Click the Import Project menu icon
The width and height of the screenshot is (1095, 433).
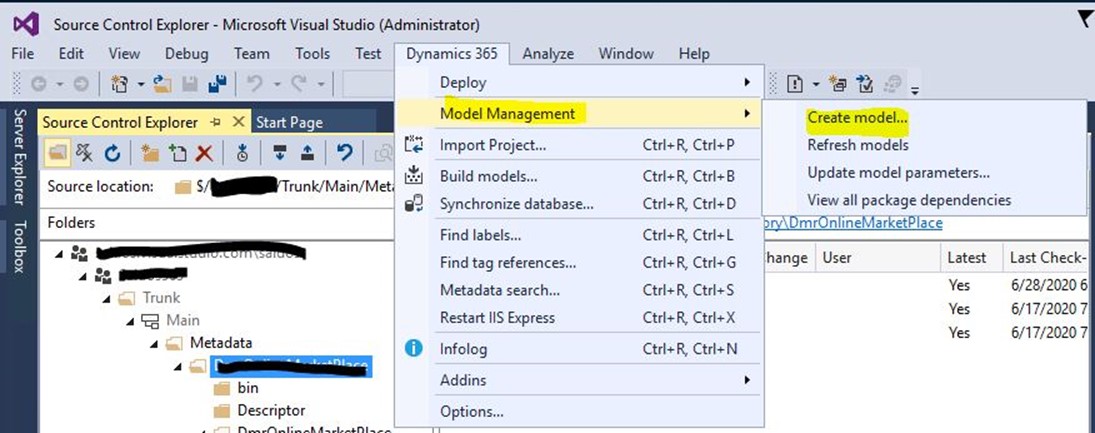click(413, 145)
